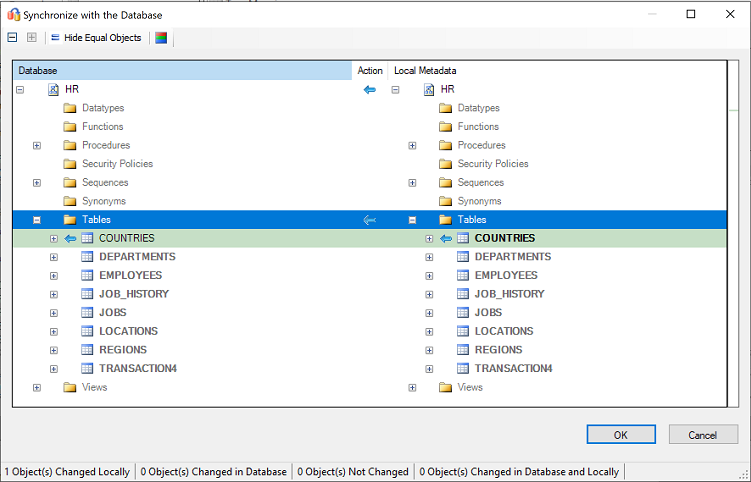751x482 pixels.
Task: Select JOB_HISTORY in Local Metadata tree
Action: pyautogui.click(x=509, y=294)
